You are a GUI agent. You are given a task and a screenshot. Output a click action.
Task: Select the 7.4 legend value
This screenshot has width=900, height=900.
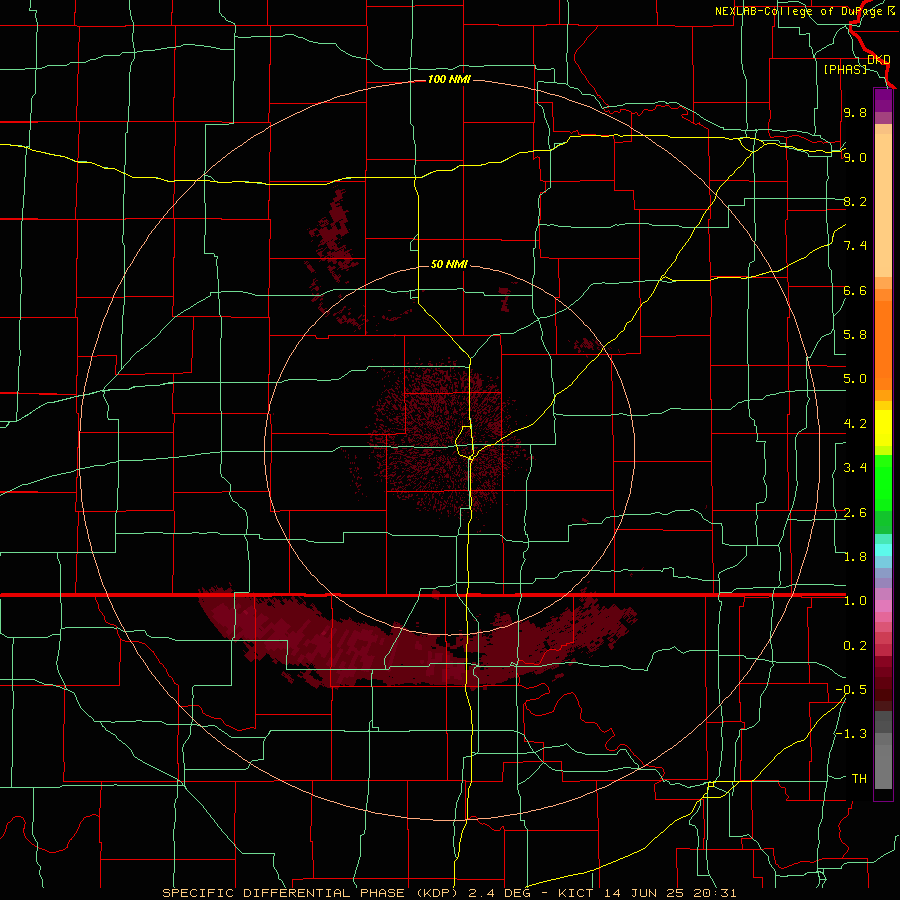[x=855, y=246]
